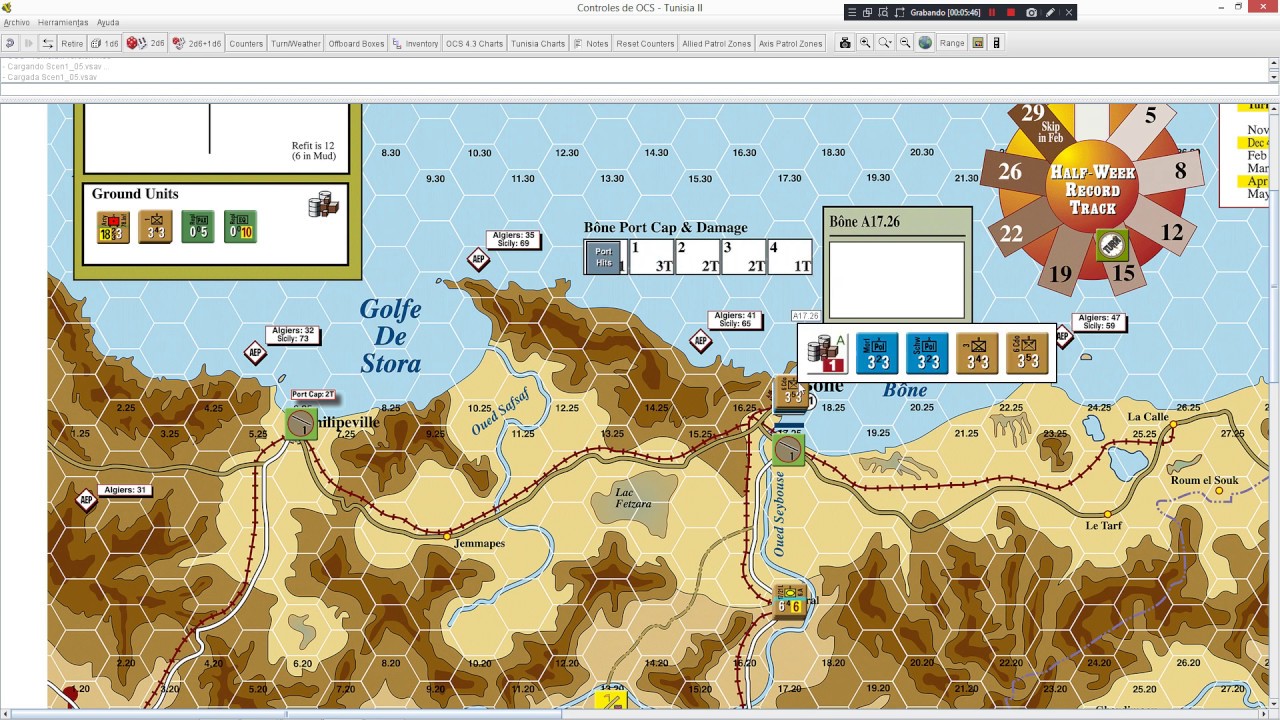The image size is (1280, 720).
Task: Click the airbase marker south of Bône
Action: [788, 449]
